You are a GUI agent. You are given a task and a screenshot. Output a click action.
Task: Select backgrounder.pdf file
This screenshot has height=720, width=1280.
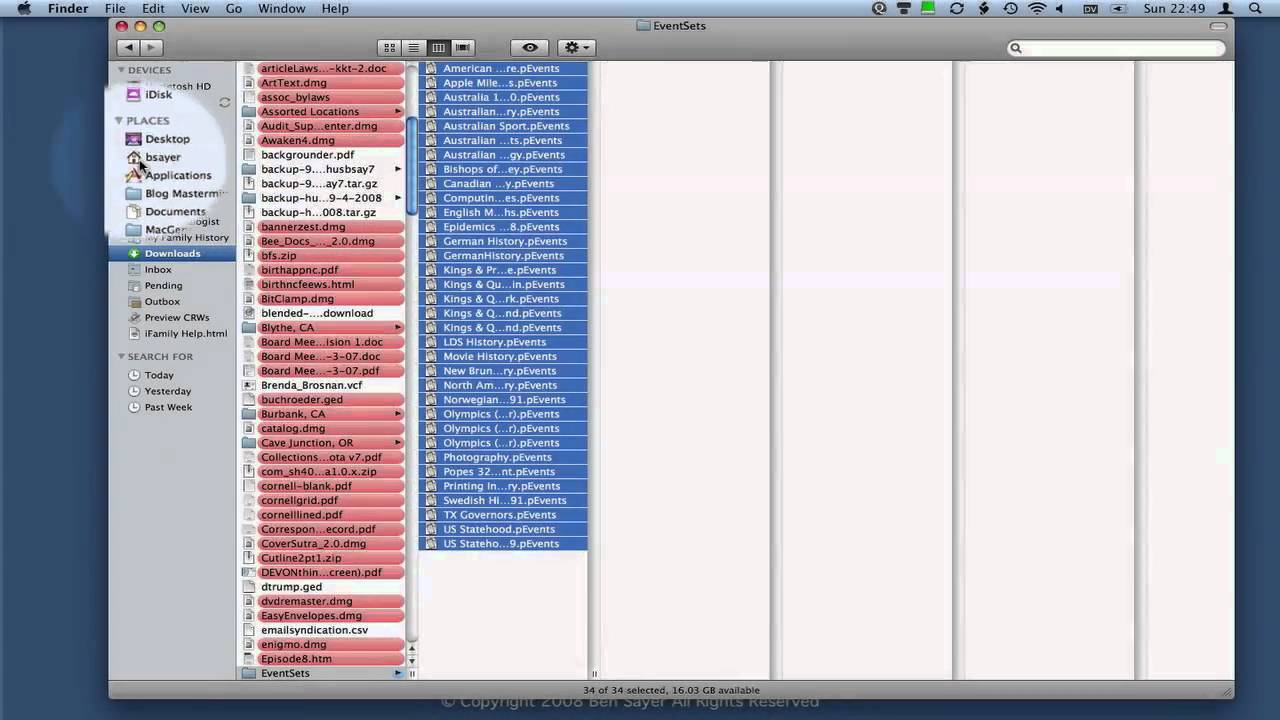point(322,155)
